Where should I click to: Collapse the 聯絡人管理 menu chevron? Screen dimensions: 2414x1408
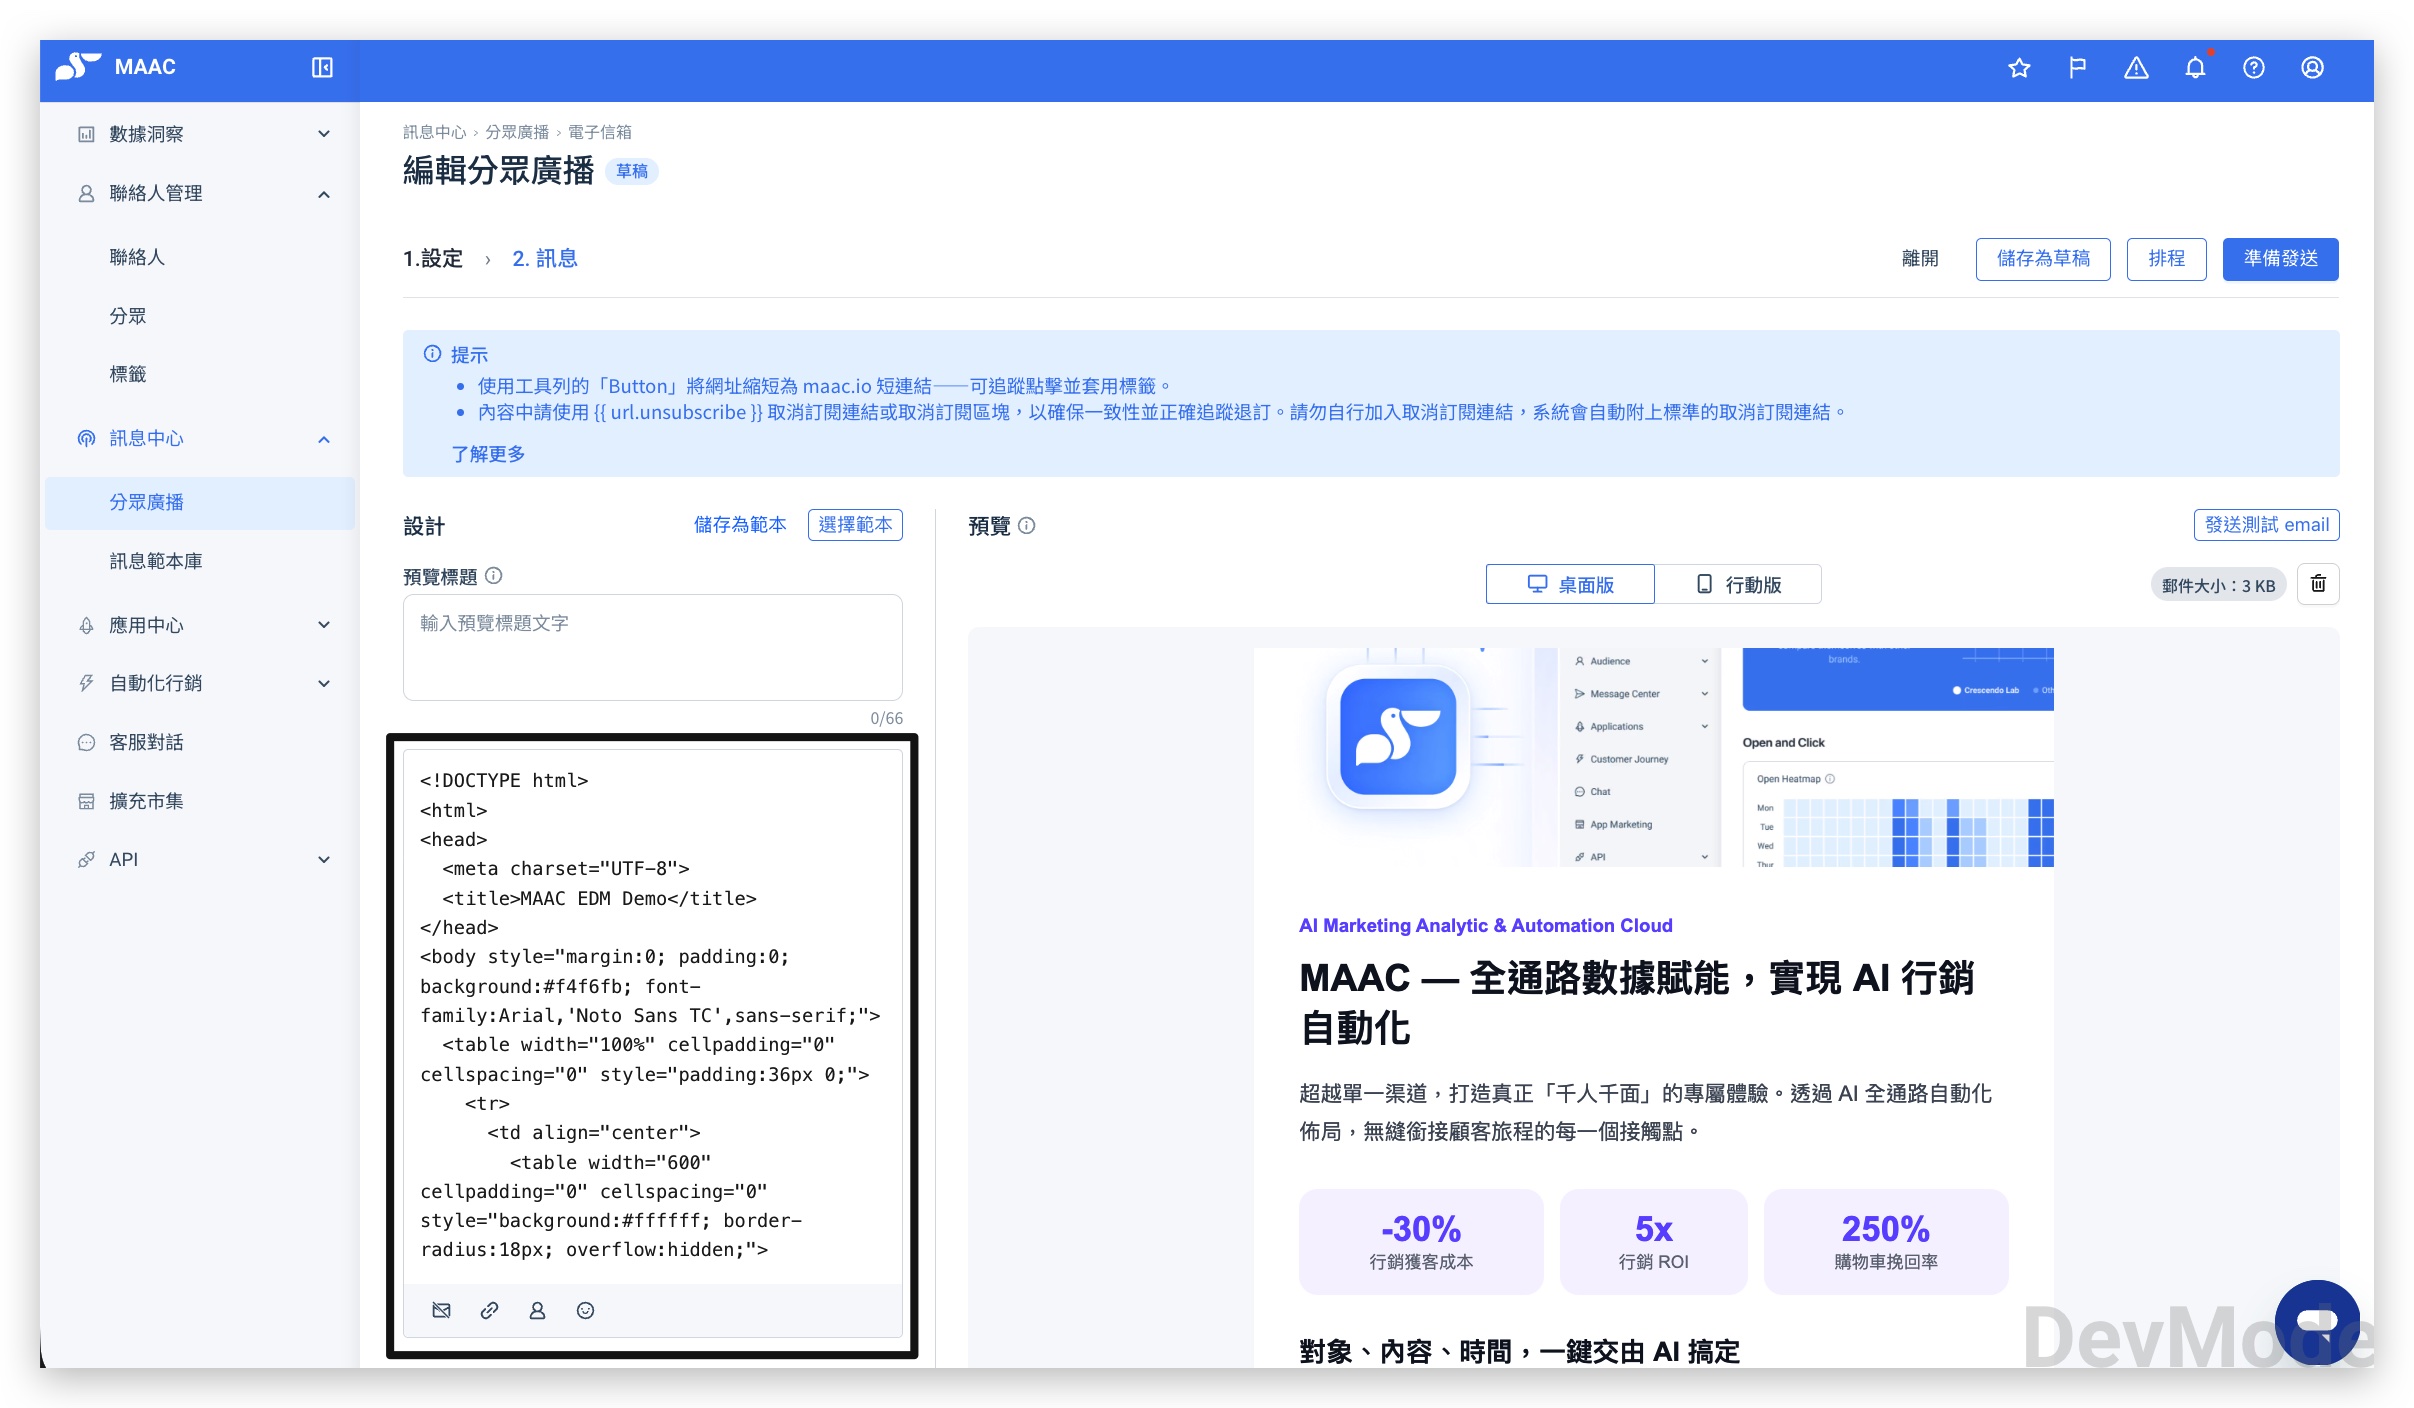tap(324, 193)
